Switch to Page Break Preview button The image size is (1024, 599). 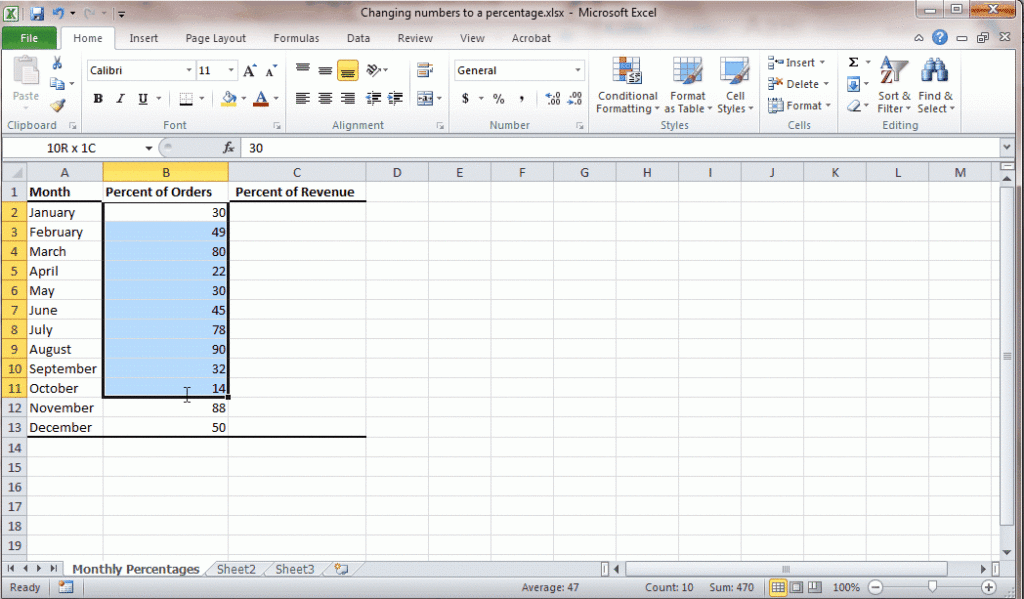click(814, 587)
